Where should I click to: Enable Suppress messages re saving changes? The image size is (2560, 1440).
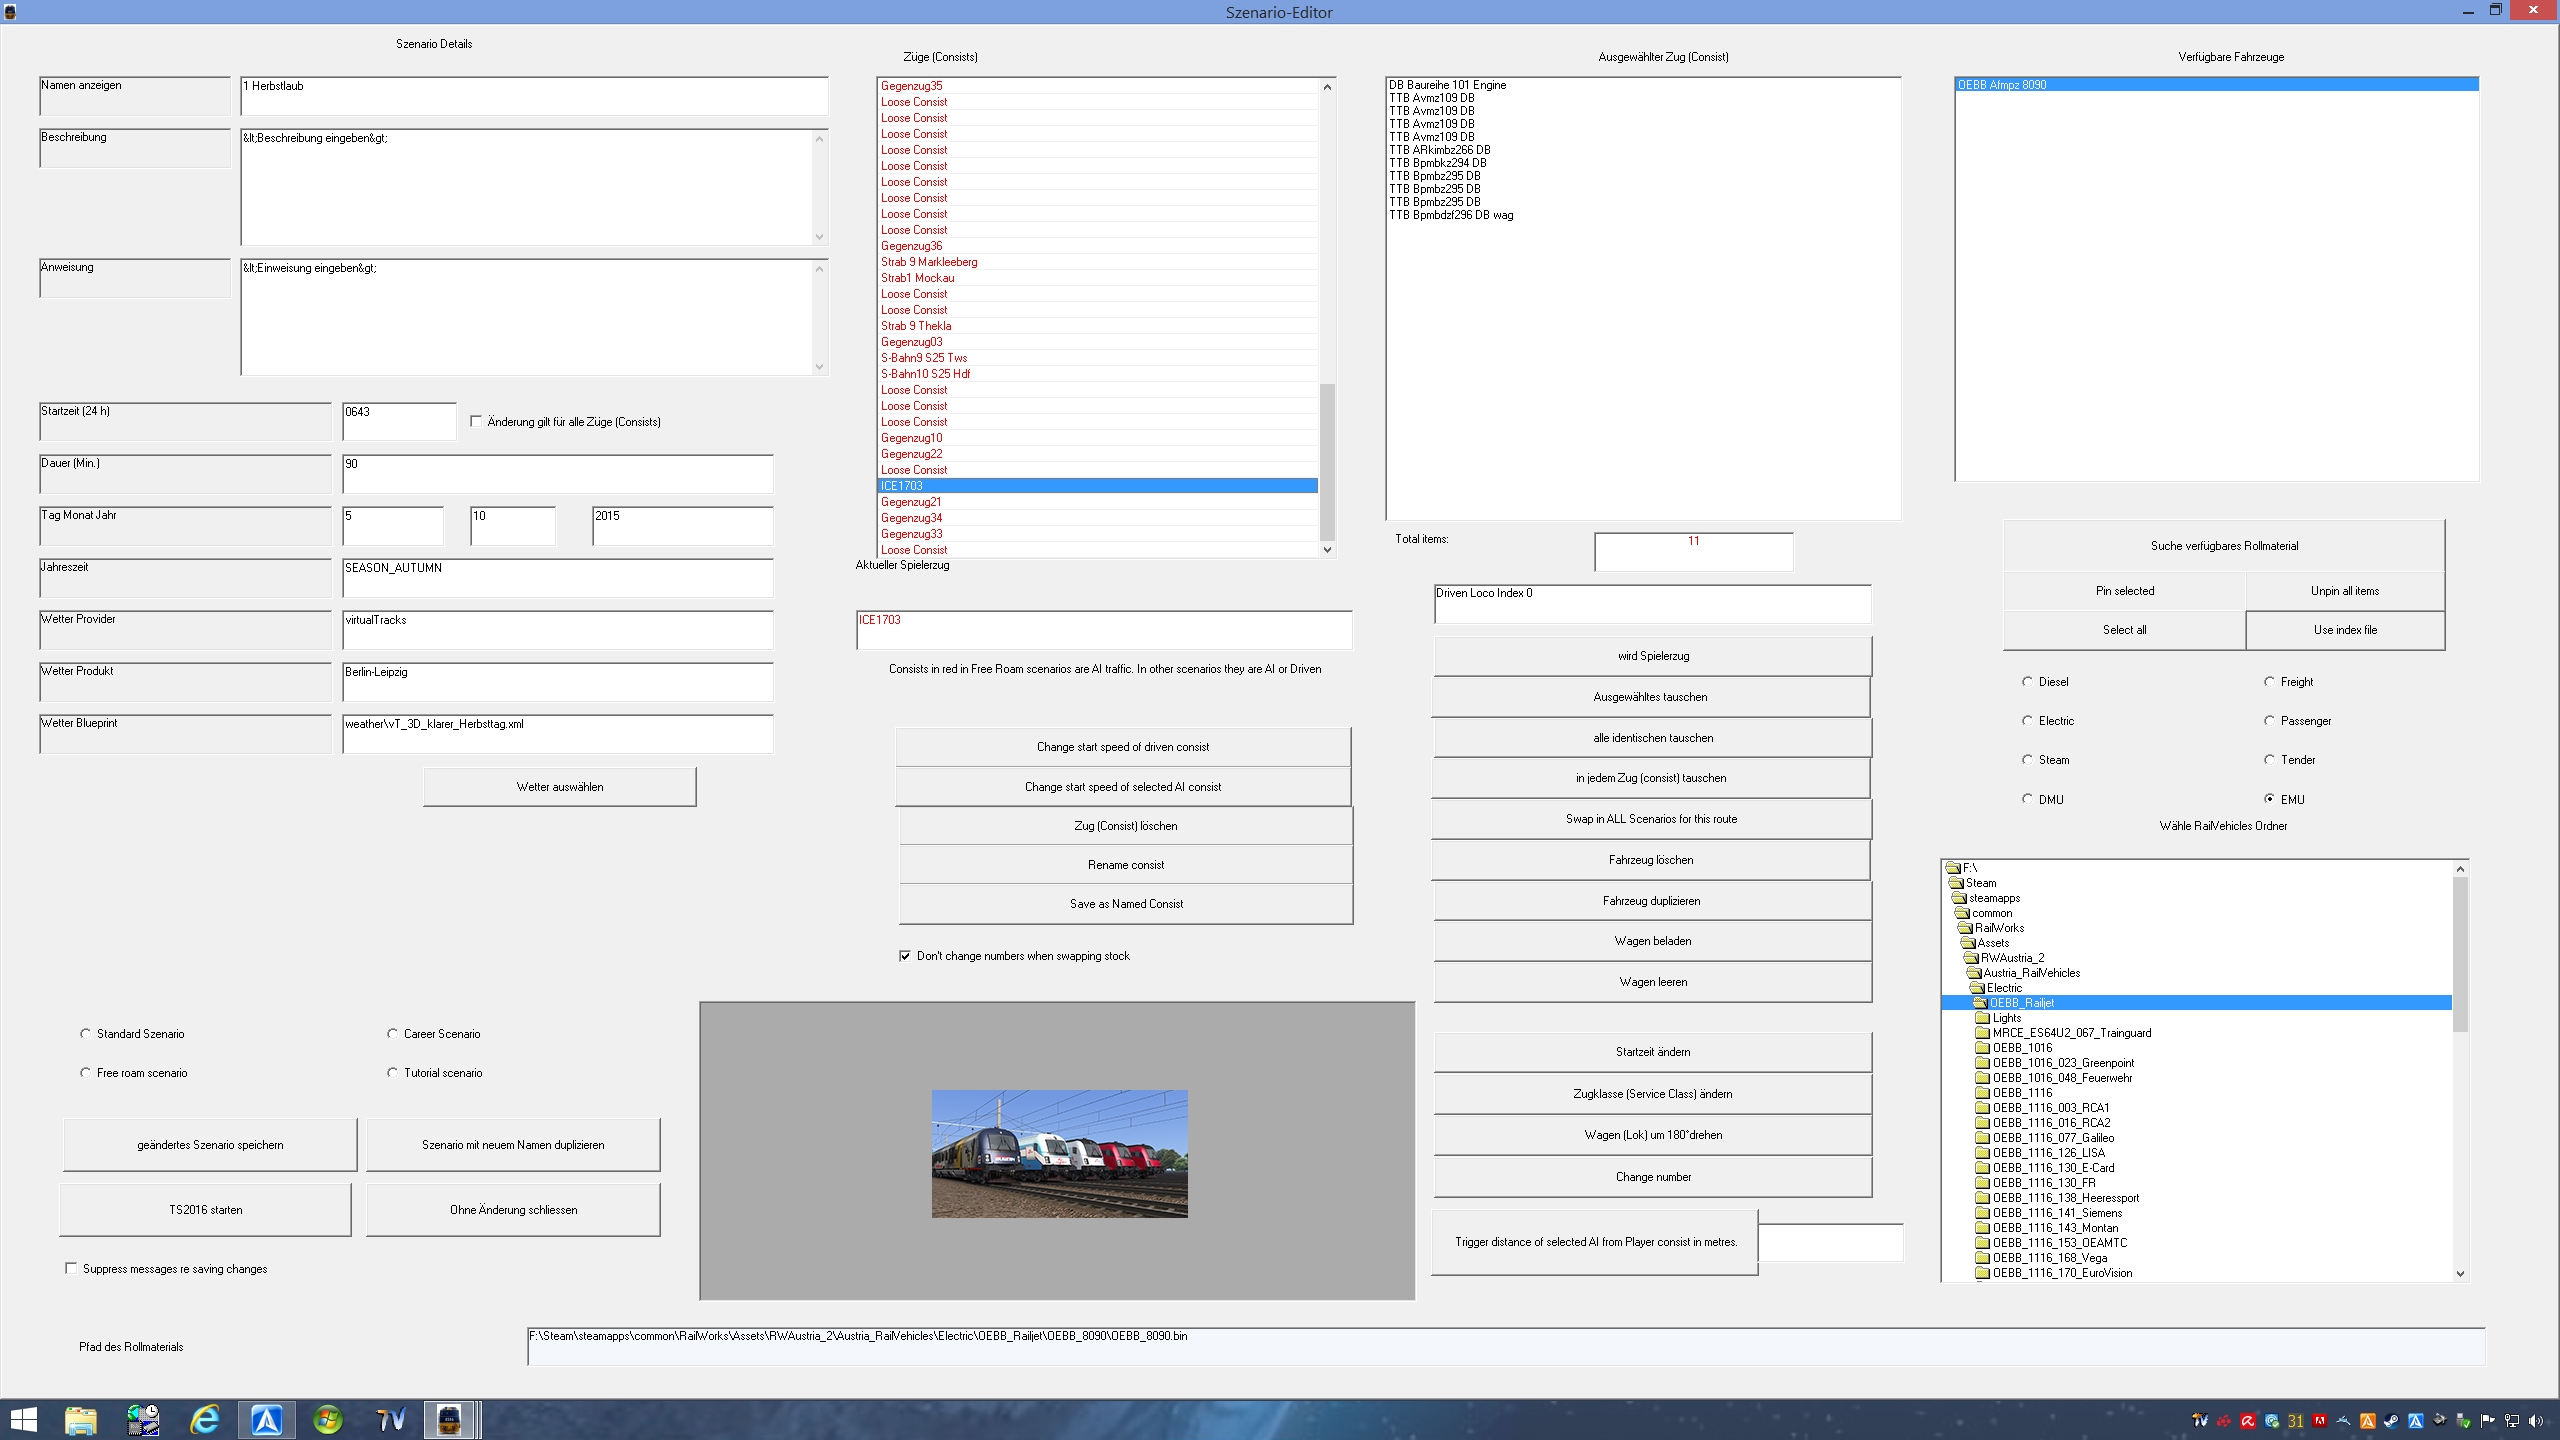tap(71, 1269)
